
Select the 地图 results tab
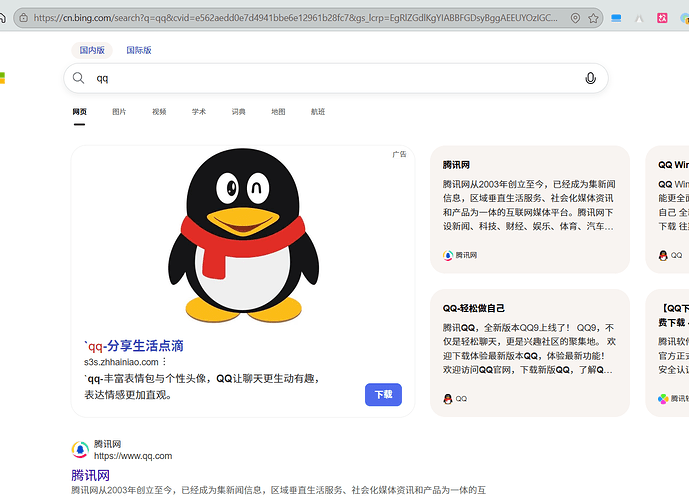point(278,112)
